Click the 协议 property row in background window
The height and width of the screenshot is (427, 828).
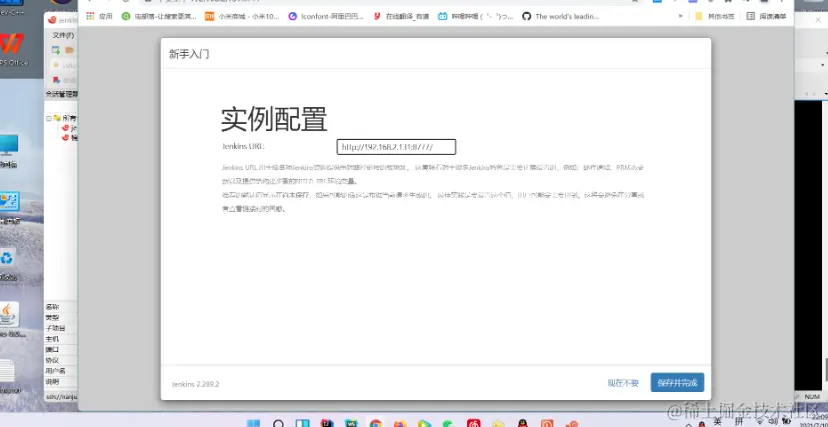pos(61,360)
